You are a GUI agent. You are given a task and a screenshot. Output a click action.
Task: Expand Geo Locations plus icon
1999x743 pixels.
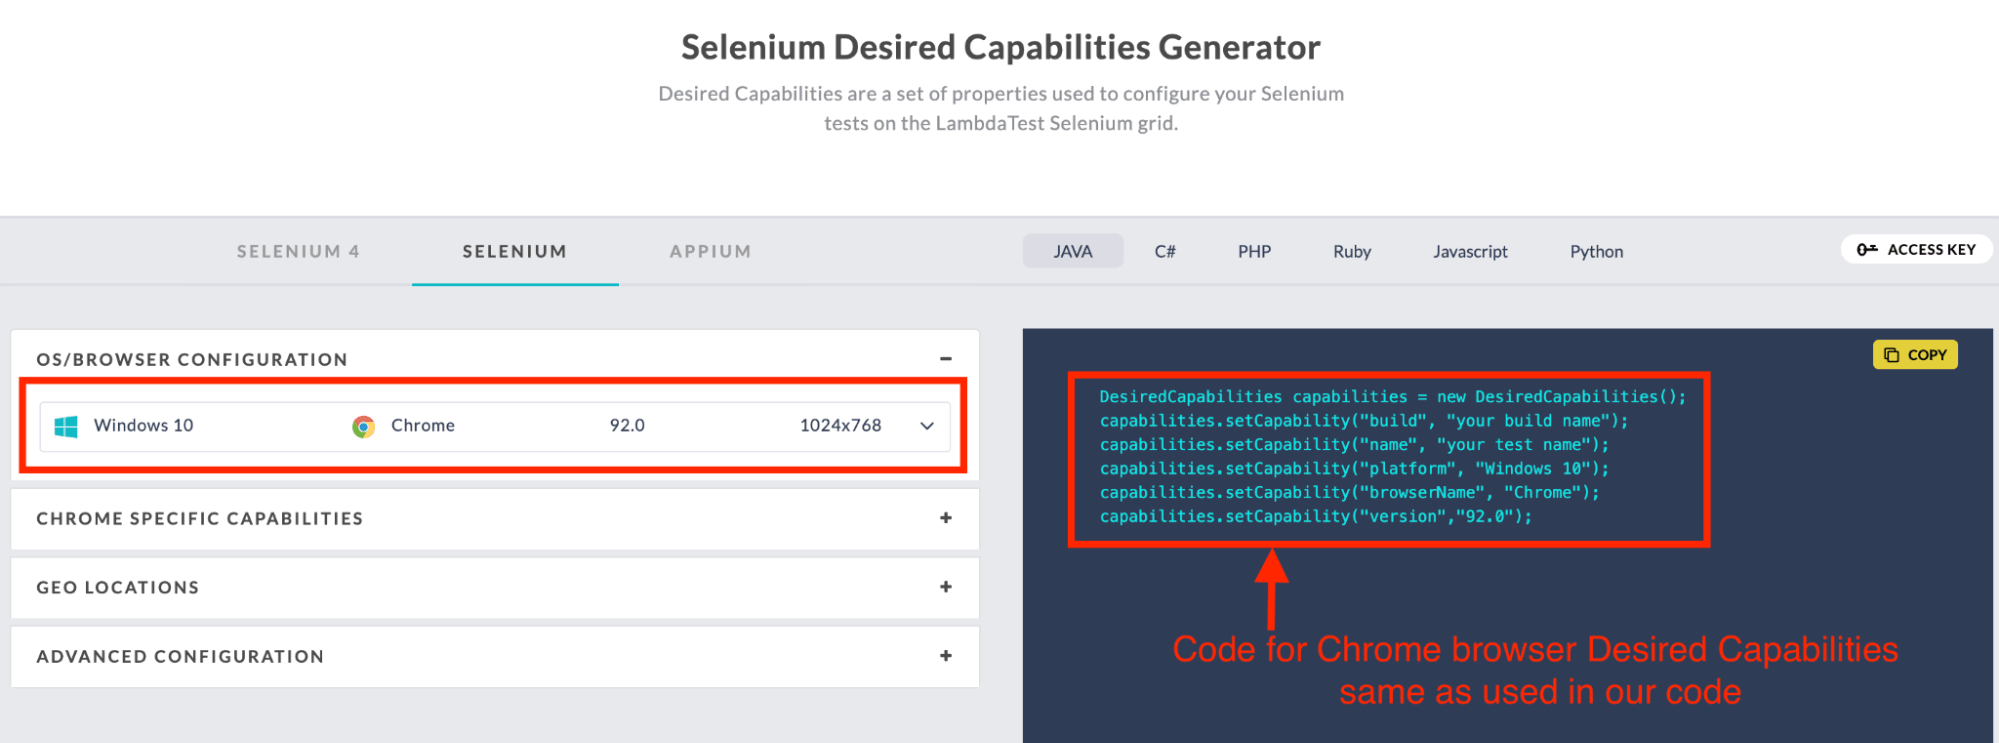coord(946,586)
